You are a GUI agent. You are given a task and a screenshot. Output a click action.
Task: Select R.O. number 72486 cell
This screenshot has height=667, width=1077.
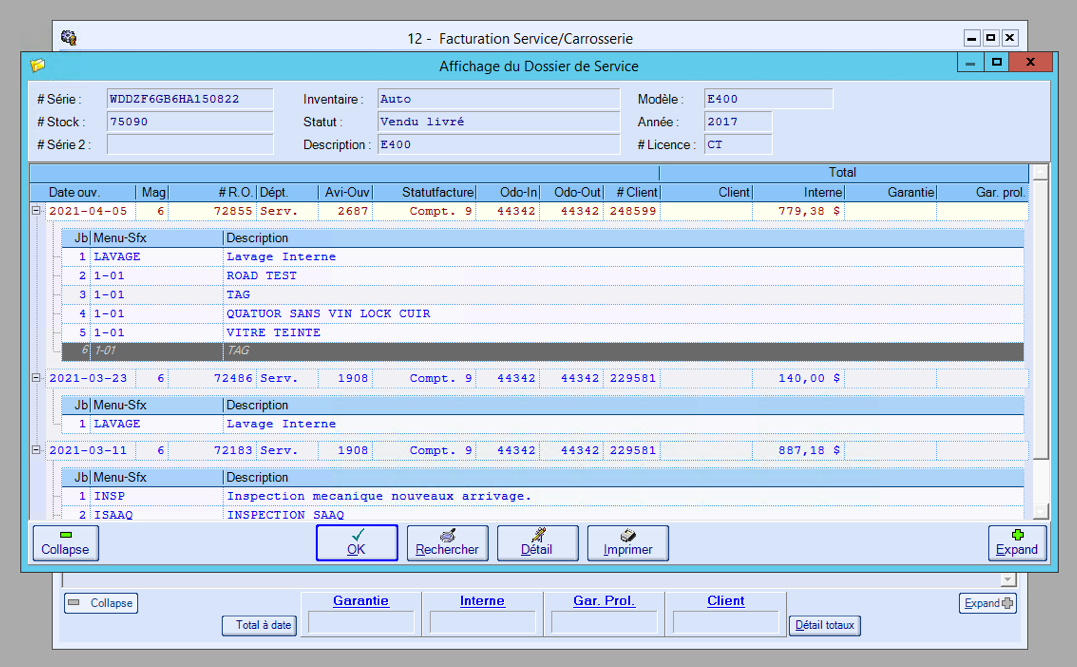[x=213, y=378]
